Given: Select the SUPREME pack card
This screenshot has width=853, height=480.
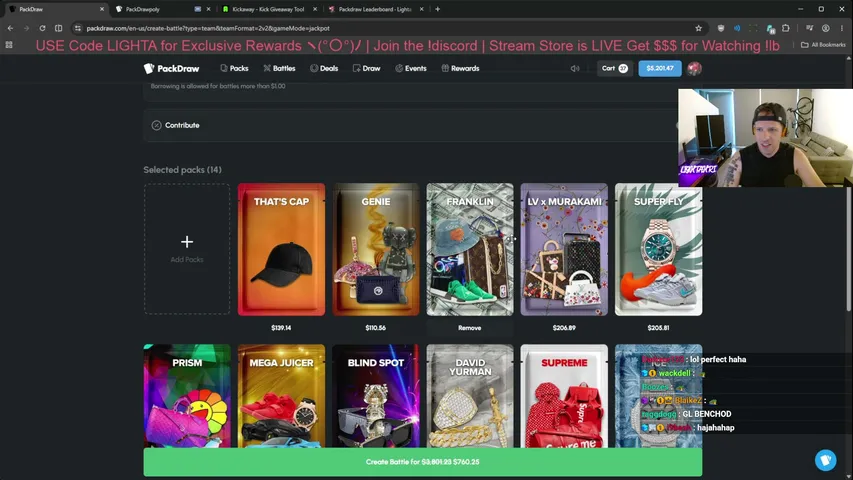Looking at the screenshot, I should point(564,396).
